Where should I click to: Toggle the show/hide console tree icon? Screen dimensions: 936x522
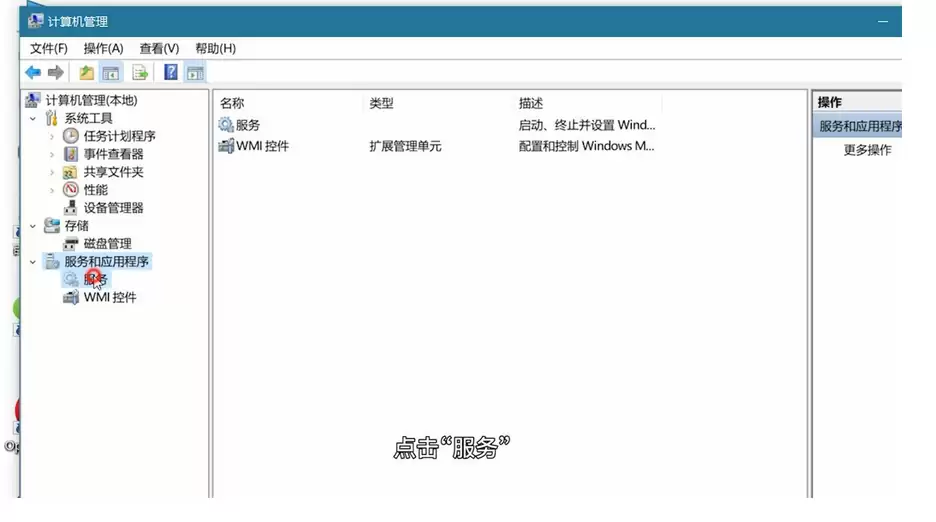coord(111,73)
